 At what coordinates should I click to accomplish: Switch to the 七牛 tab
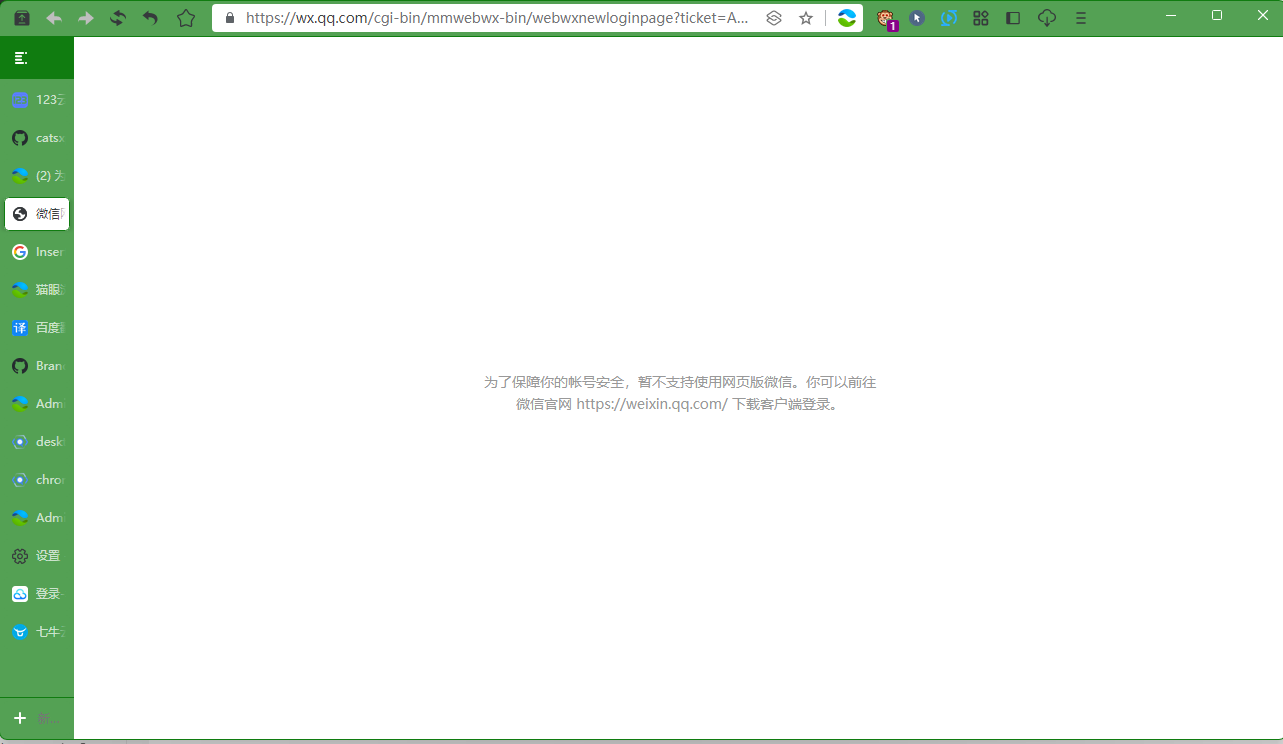pyautogui.click(x=37, y=632)
